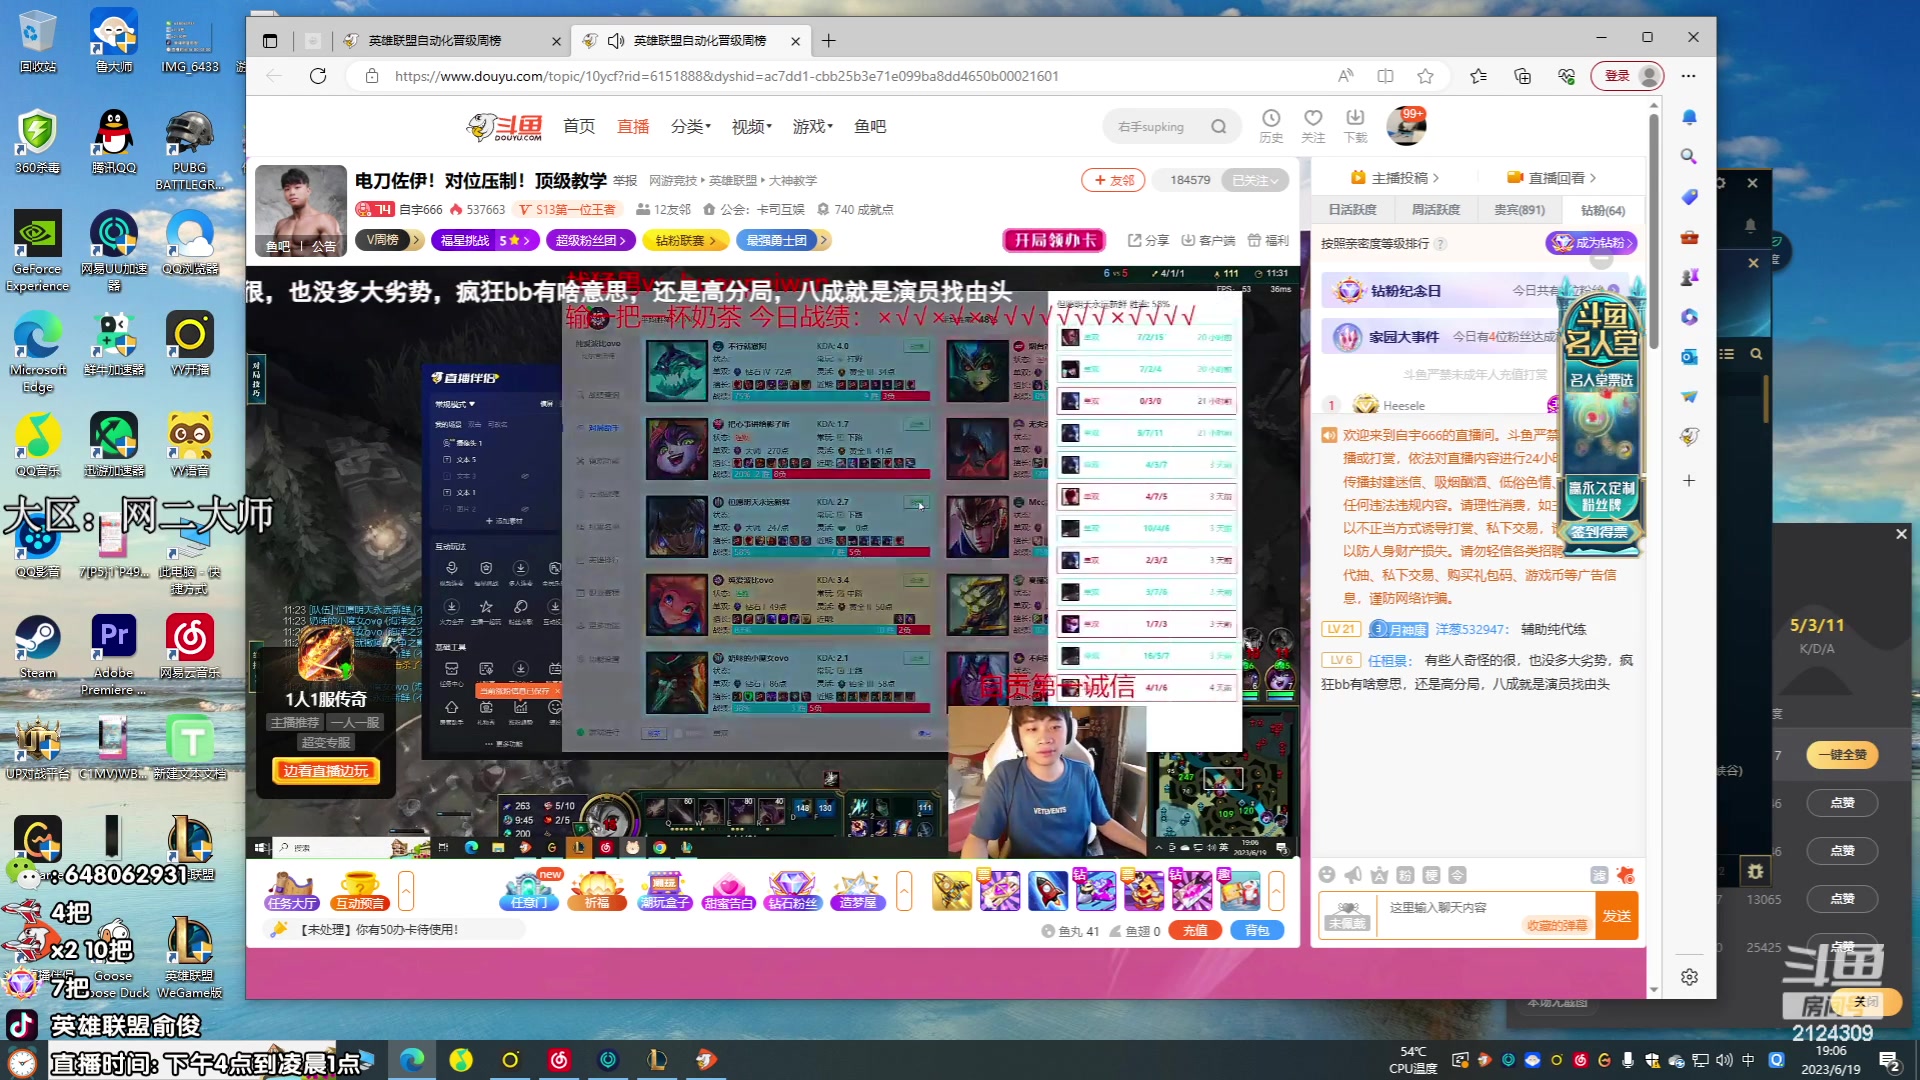Open Edge sidebar Outlook icon
Image resolution: width=1920 pixels, height=1080 pixels.
1689,357
